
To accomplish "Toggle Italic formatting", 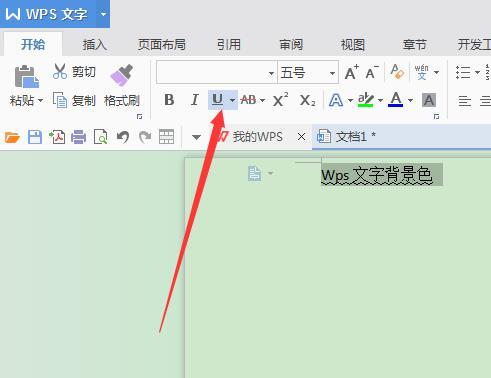I will point(194,100).
